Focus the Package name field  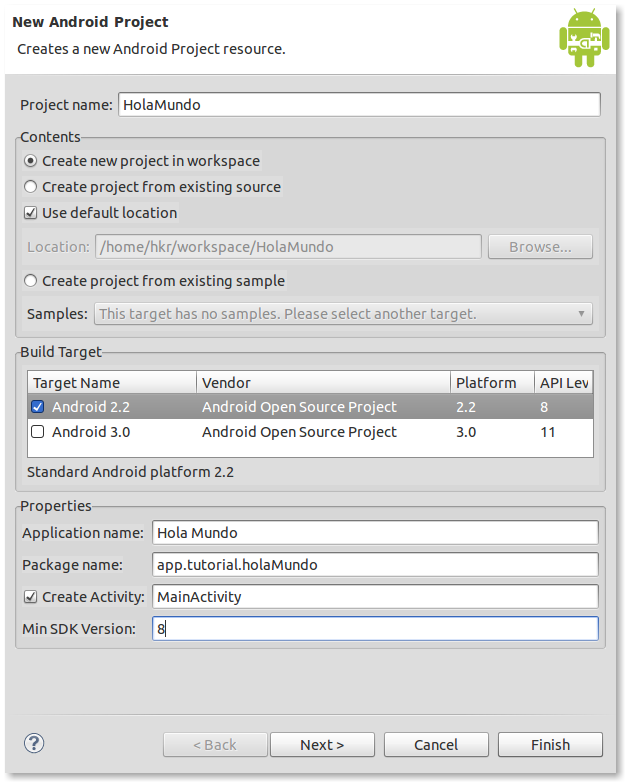click(375, 565)
